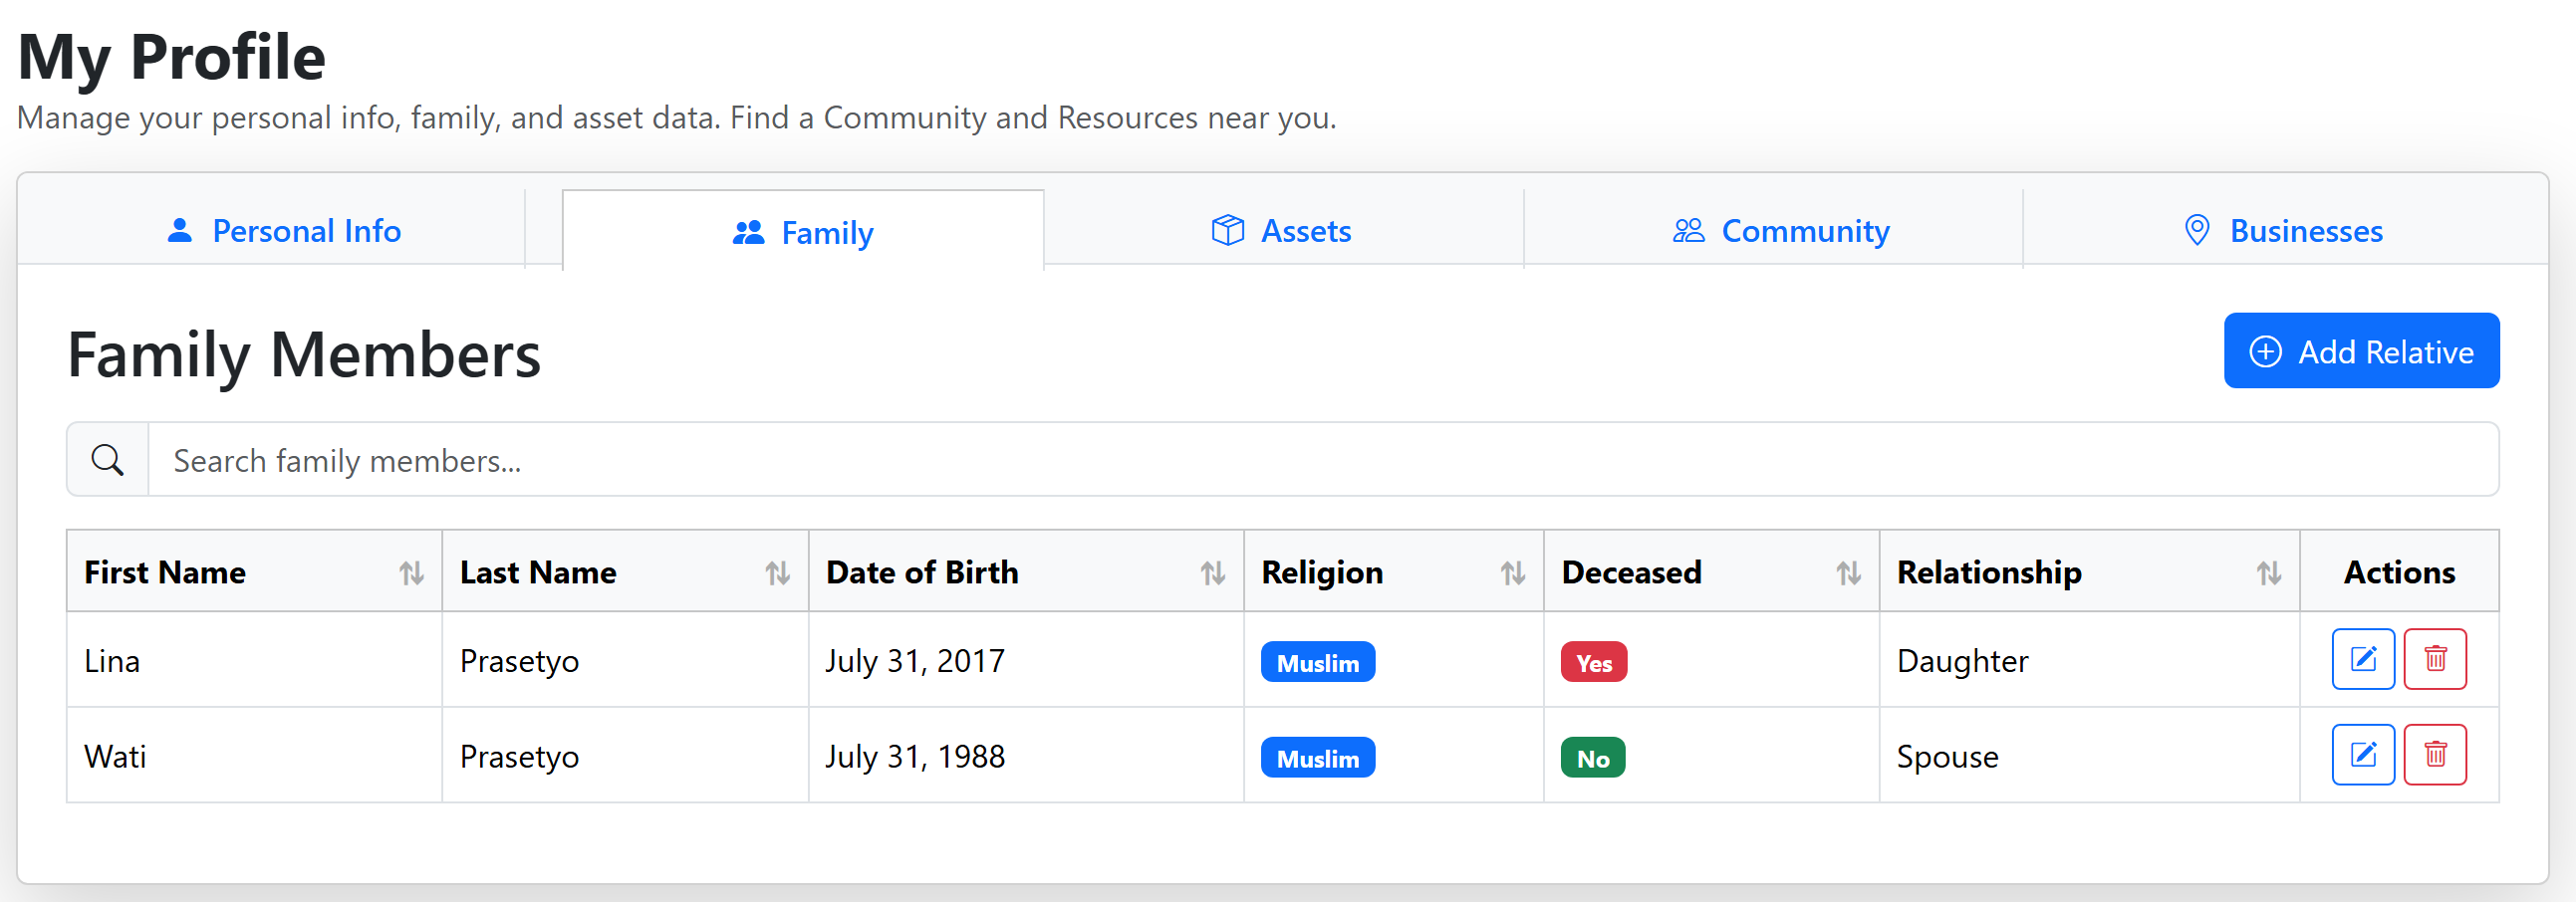The height and width of the screenshot is (902, 2576).
Task: Click the Muslim badge in Wati's row
Action: (1317, 759)
